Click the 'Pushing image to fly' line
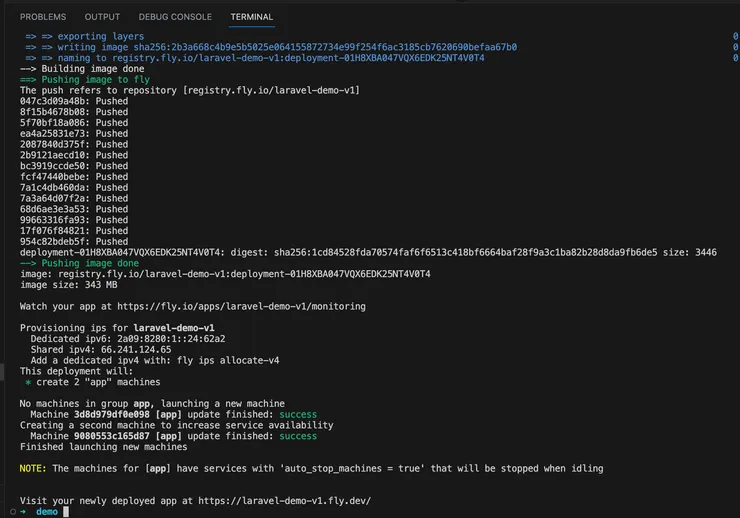 85,80
